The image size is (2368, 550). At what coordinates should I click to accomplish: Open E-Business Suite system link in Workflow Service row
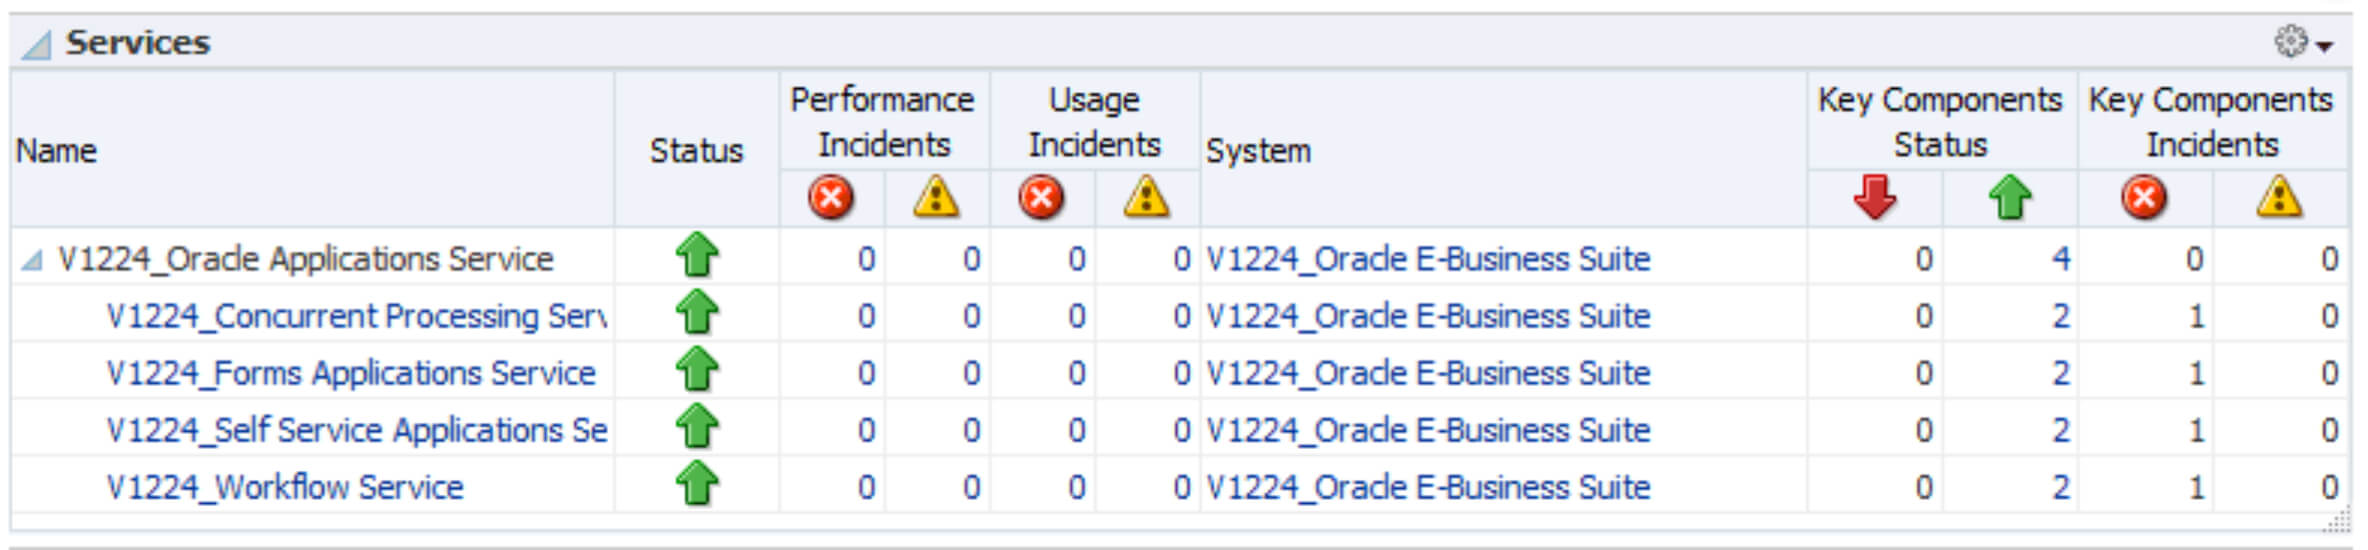pos(1428,487)
